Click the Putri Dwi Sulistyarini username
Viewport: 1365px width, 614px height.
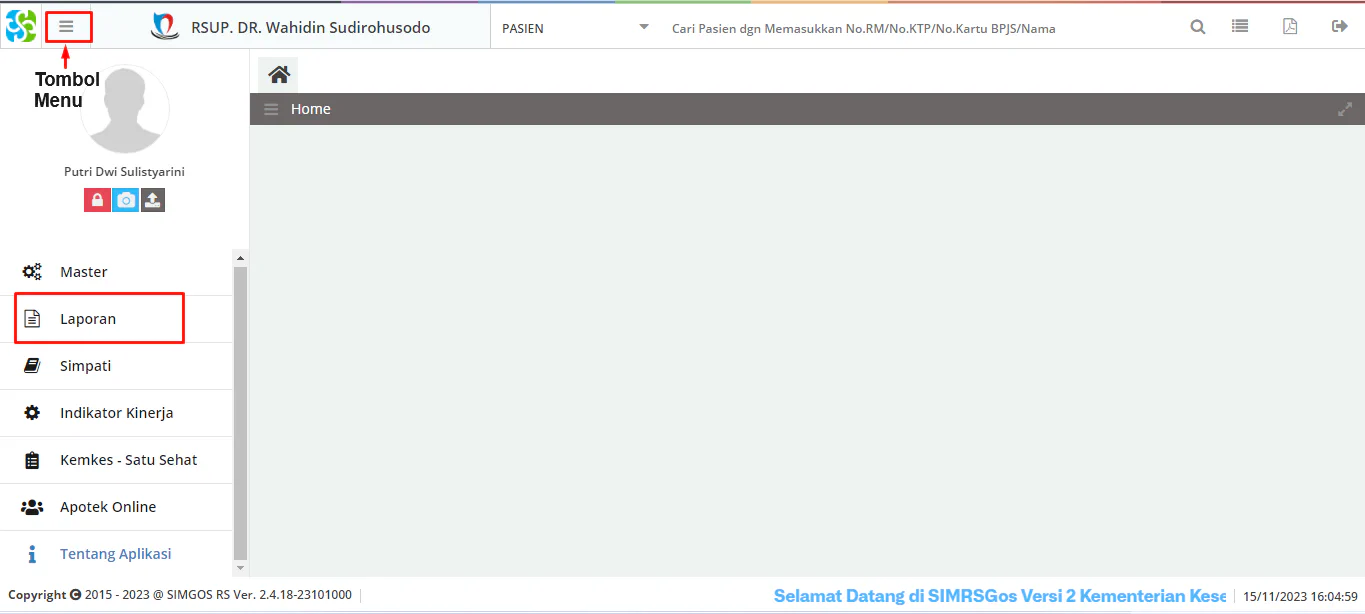click(124, 172)
